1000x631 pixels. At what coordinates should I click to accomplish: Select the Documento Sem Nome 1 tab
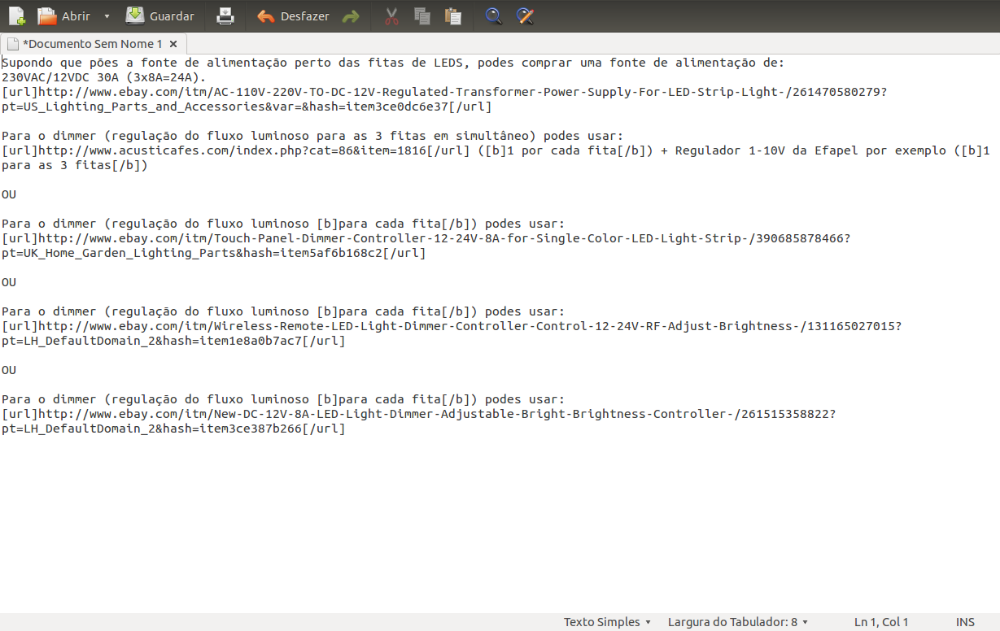click(90, 44)
